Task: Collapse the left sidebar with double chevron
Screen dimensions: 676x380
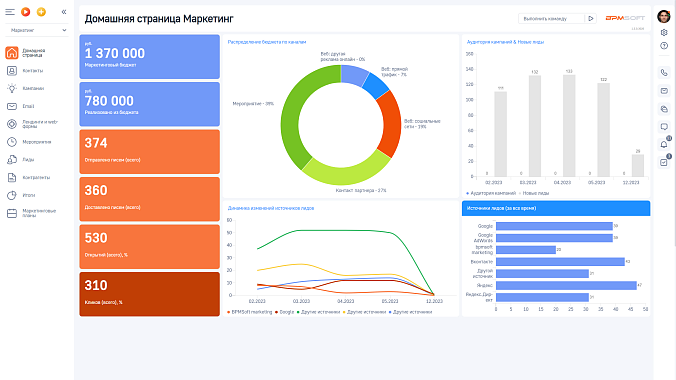Action: click(64, 12)
